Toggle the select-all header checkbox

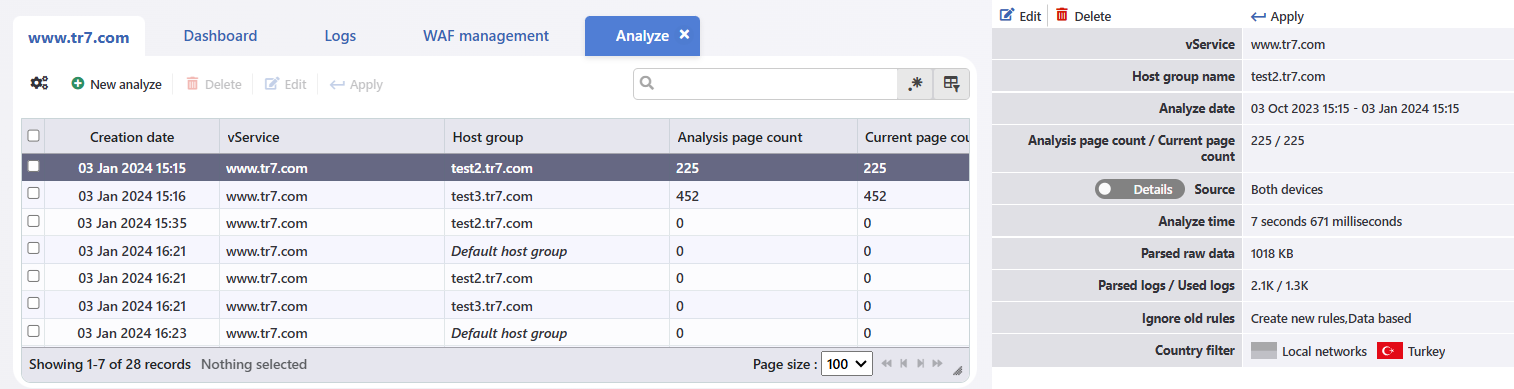click(34, 136)
